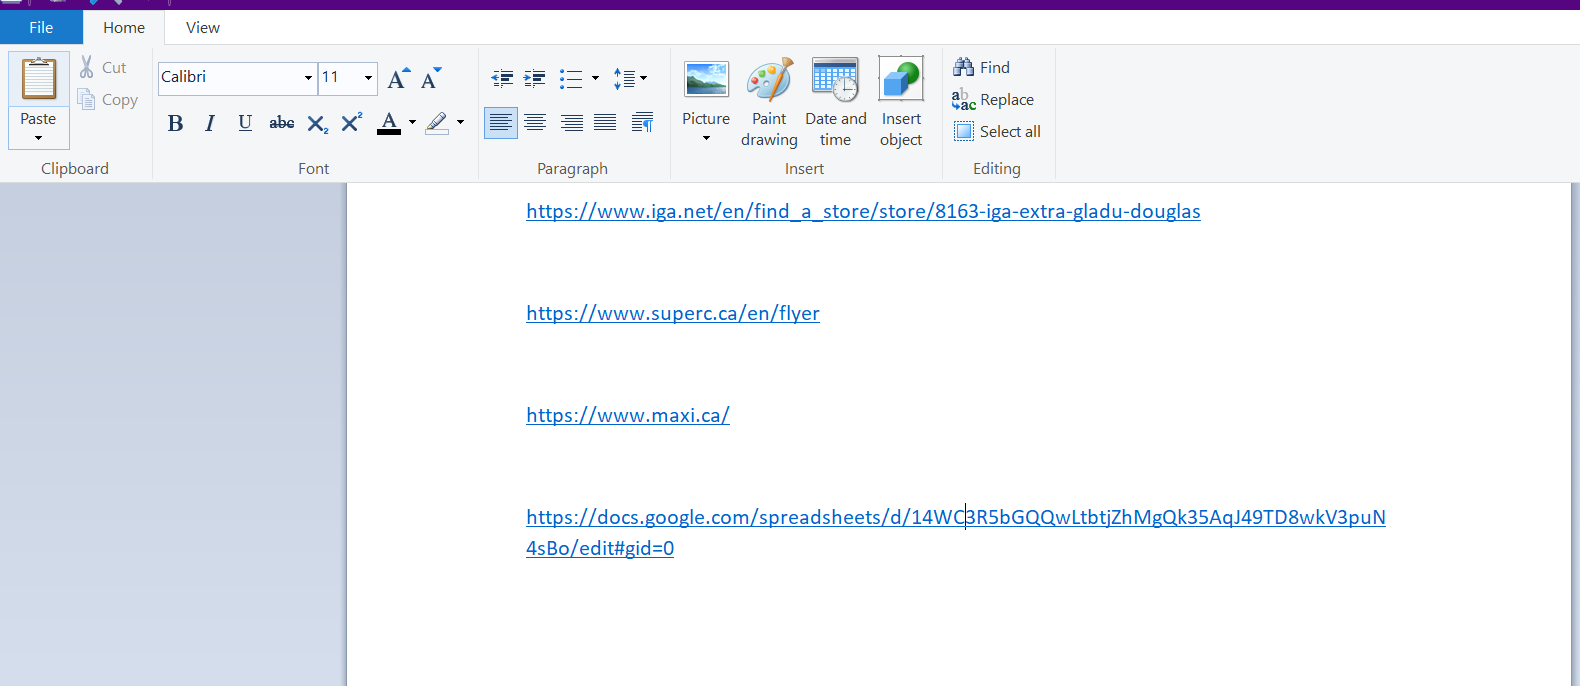Center the text alignment
This screenshot has height=686, width=1580.
coord(536,123)
